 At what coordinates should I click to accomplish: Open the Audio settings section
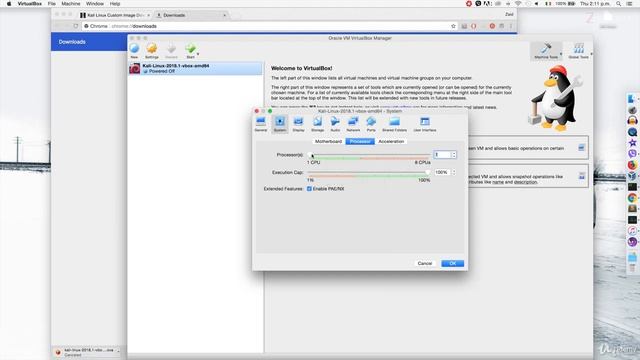[335, 124]
